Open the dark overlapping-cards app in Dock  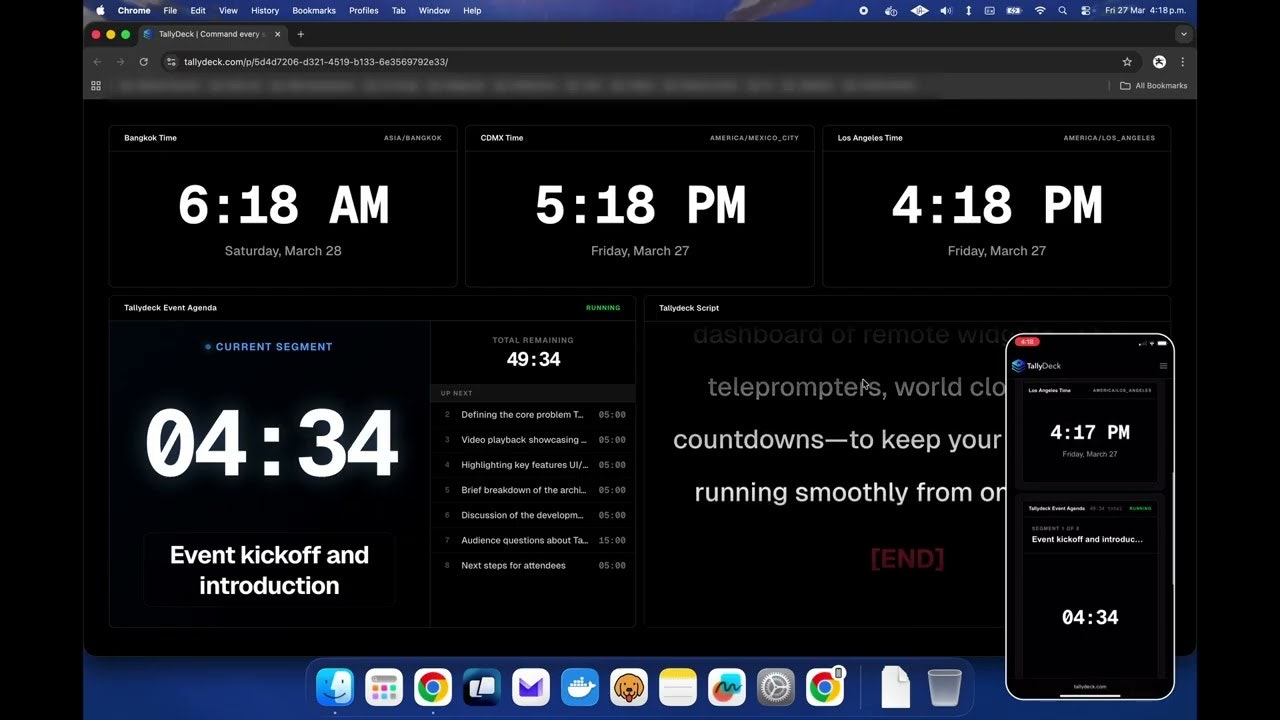482,687
